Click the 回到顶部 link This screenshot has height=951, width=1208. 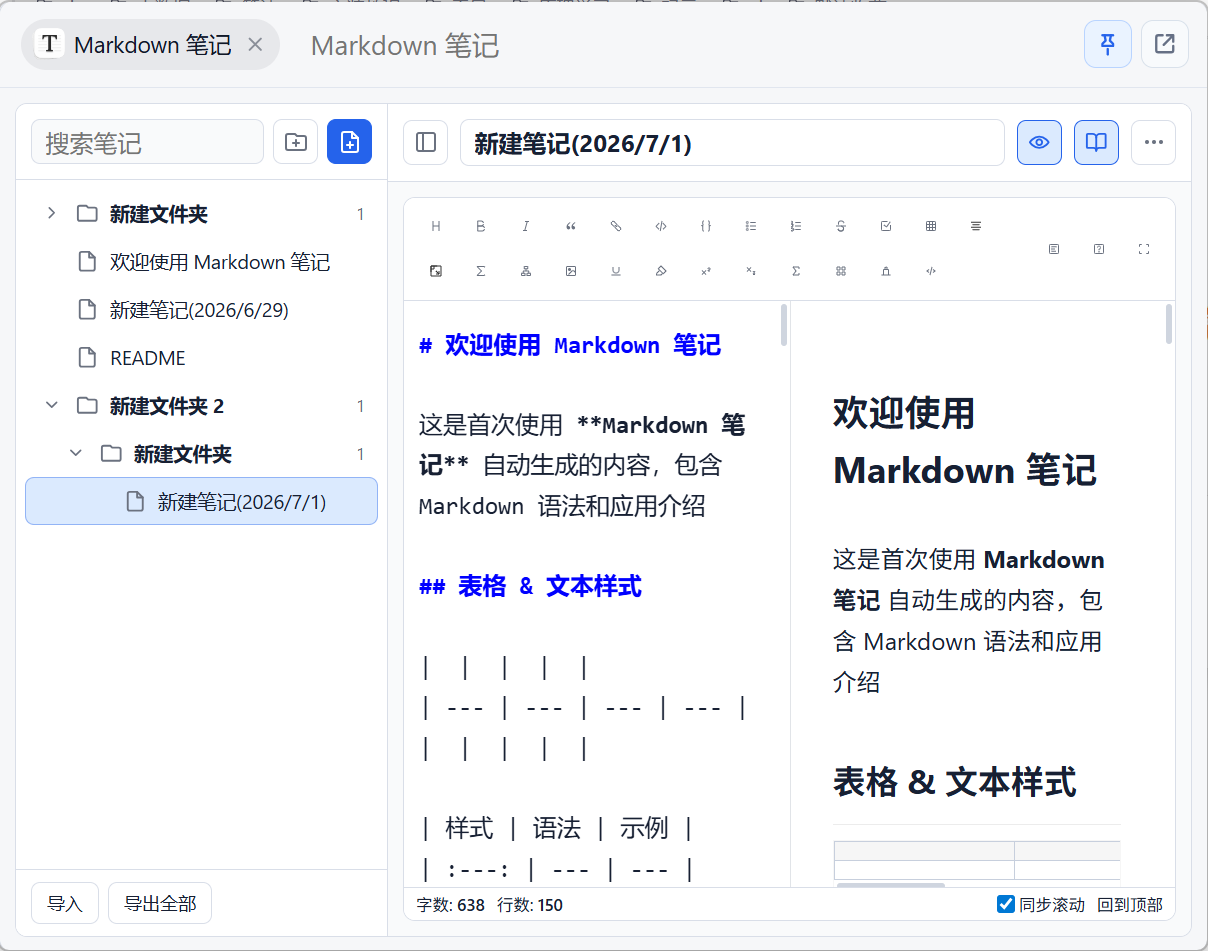coord(1130,905)
